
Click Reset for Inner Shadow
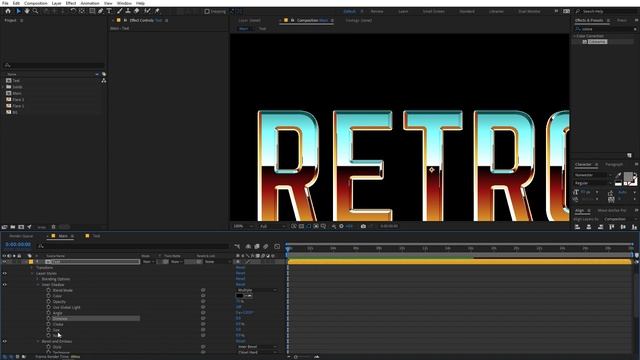[x=240, y=285]
